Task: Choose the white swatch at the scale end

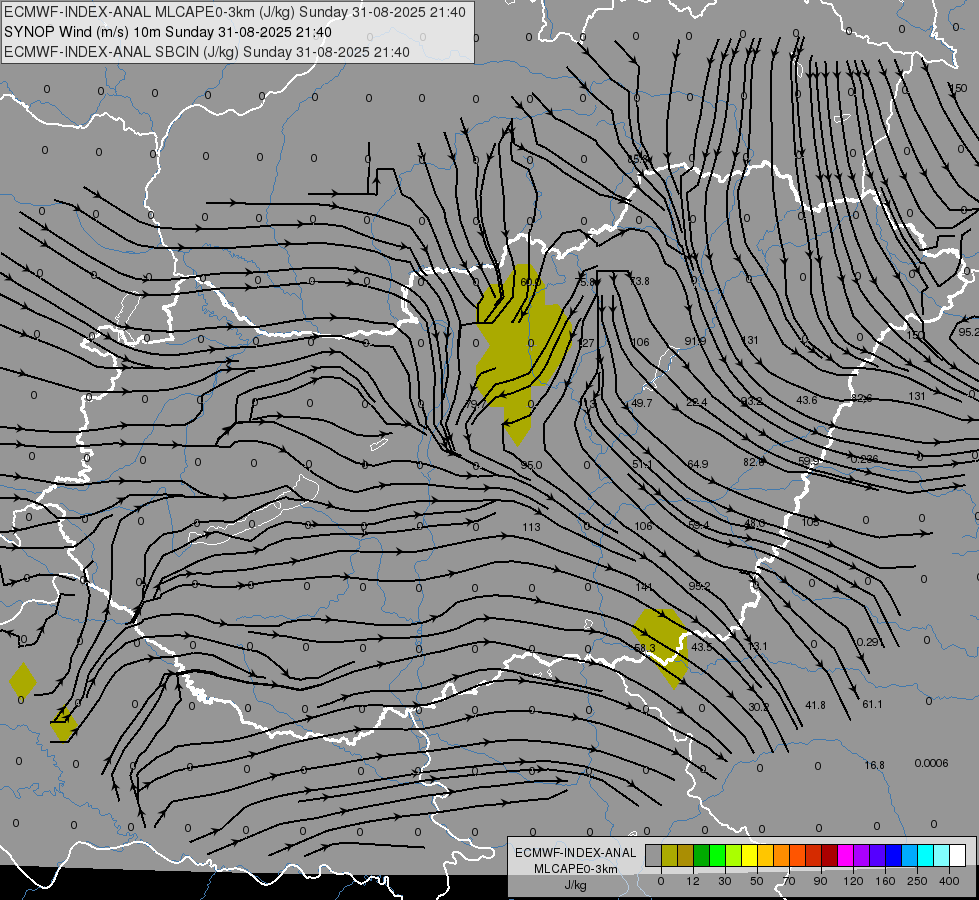Action: click(x=958, y=856)
